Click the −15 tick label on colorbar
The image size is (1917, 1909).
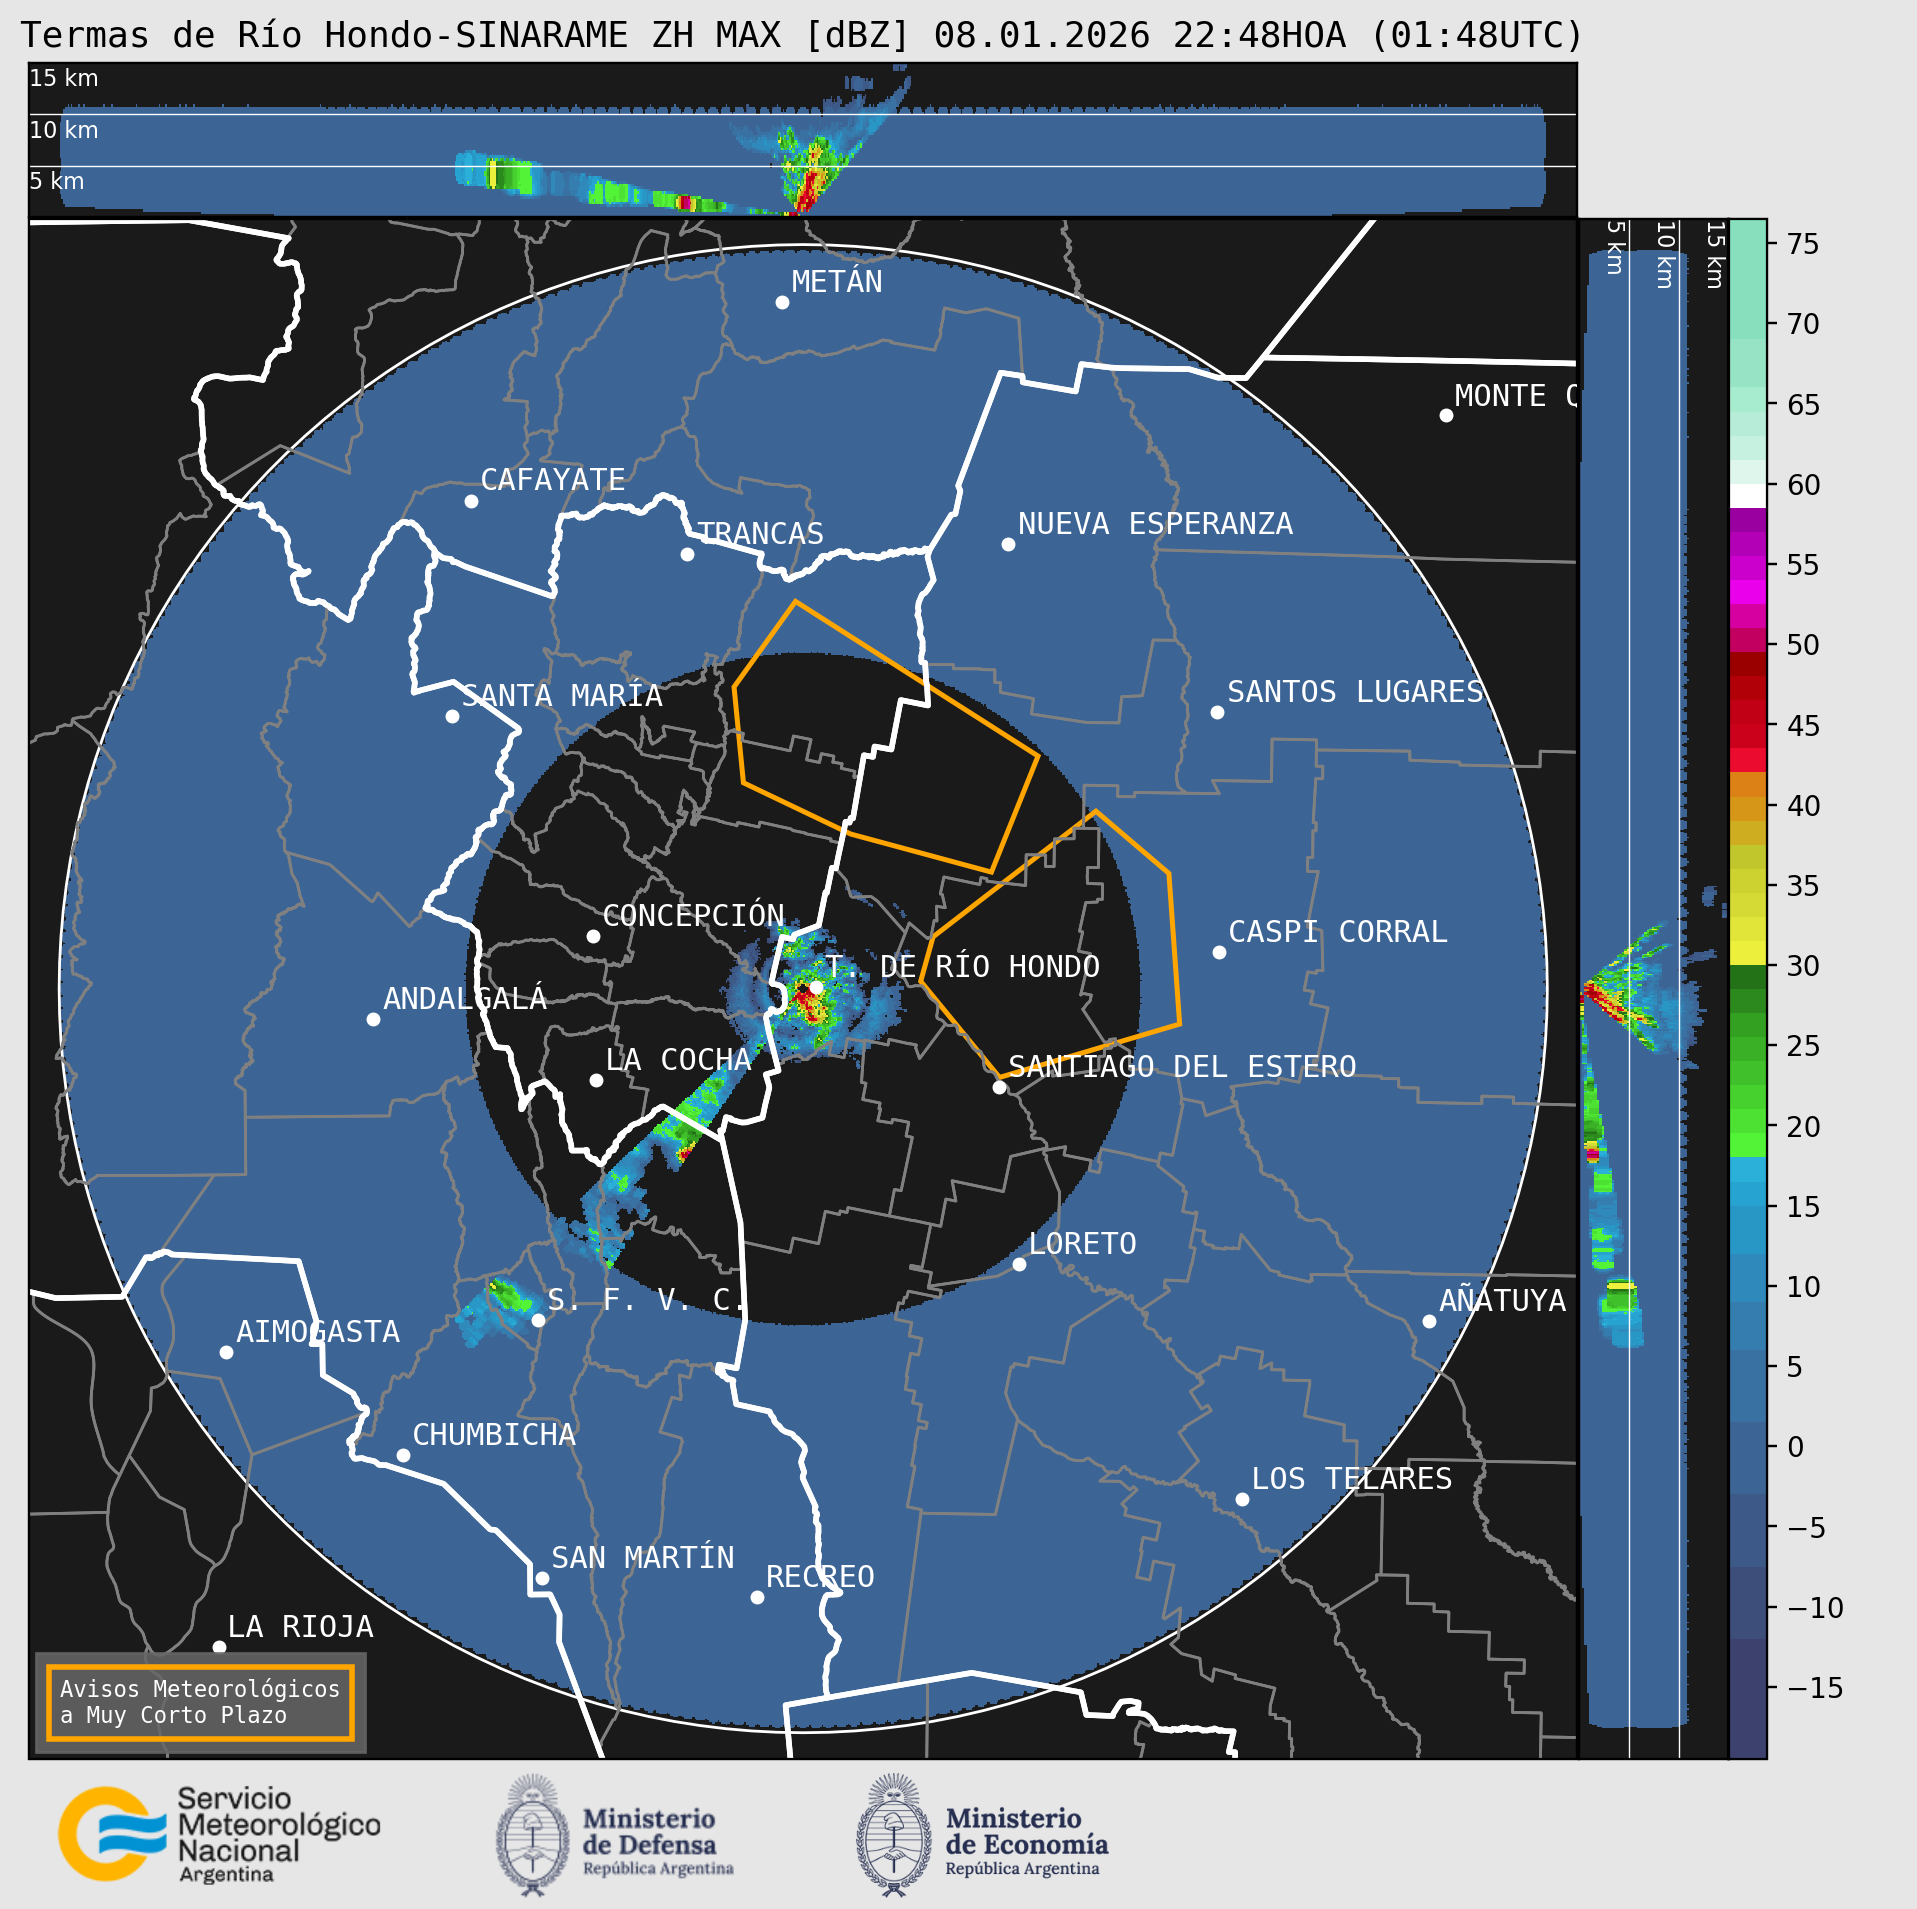click(1815, 1688)
